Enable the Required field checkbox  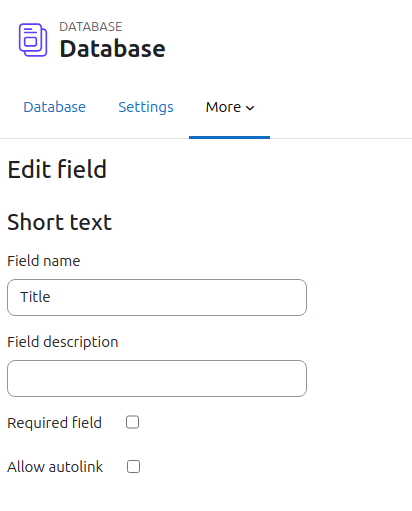click(x=132, y=422)
